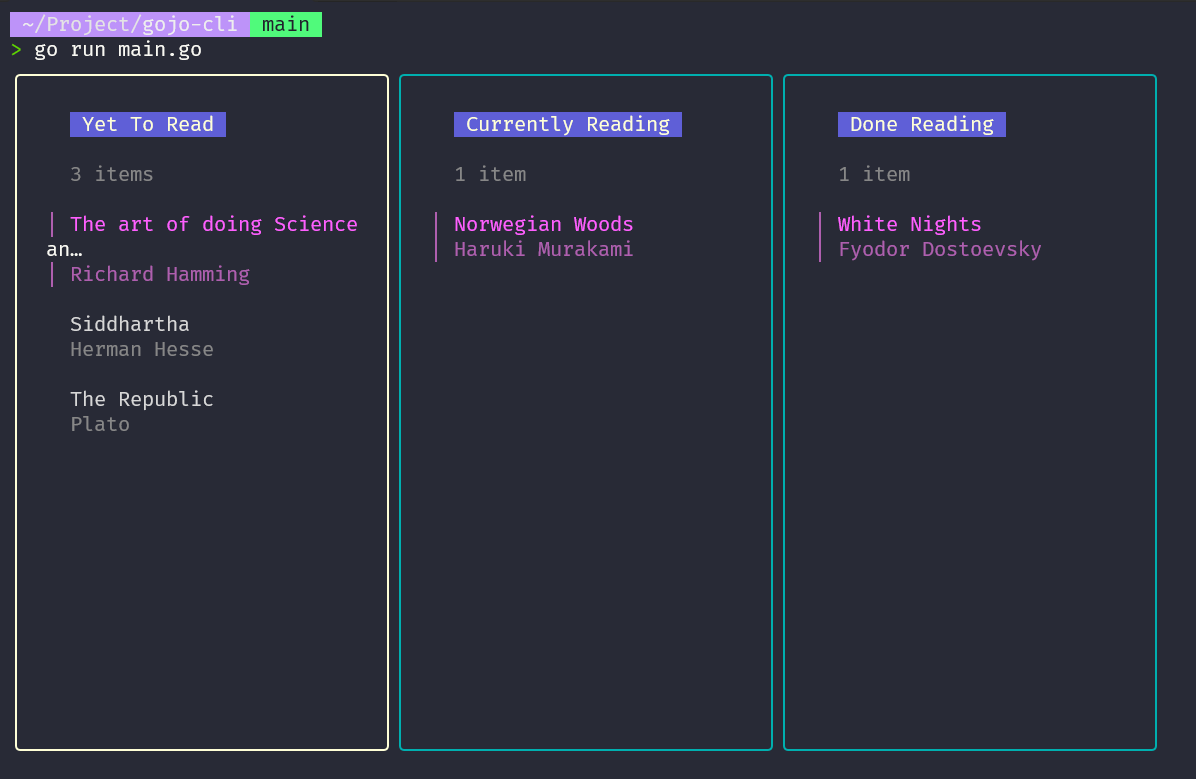This screenshot has width=1196, height=779.
Task: Click author name Richard Hamming
Action: click(160, 274)
